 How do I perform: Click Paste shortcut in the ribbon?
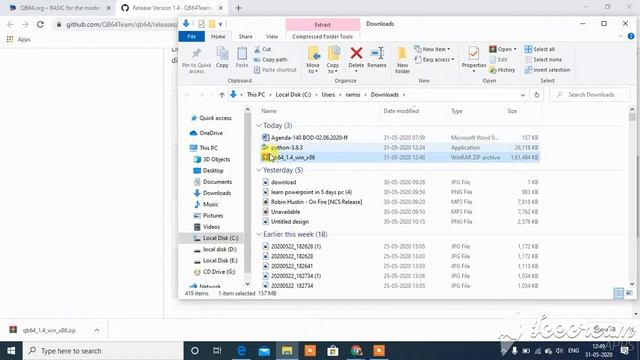275,70
